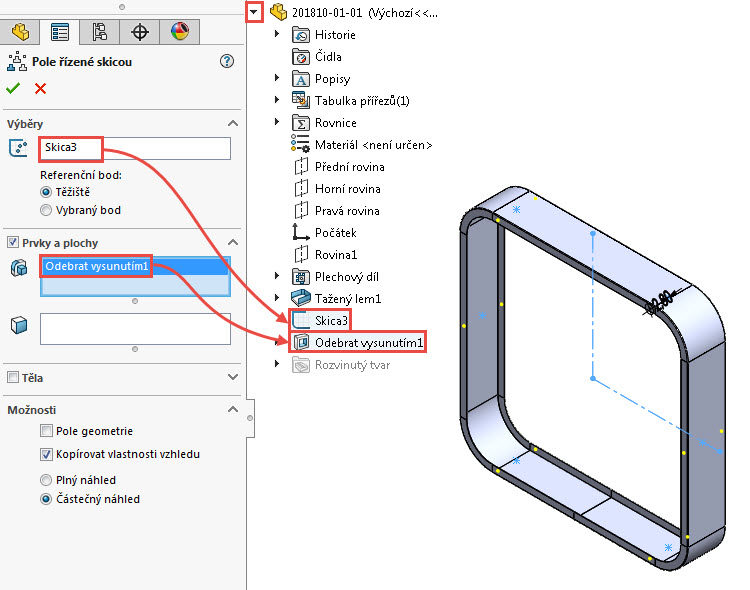This screenshot has height=590, width=750.
Task: Expand the Rovnice equations node
Action: coord(277,122)
